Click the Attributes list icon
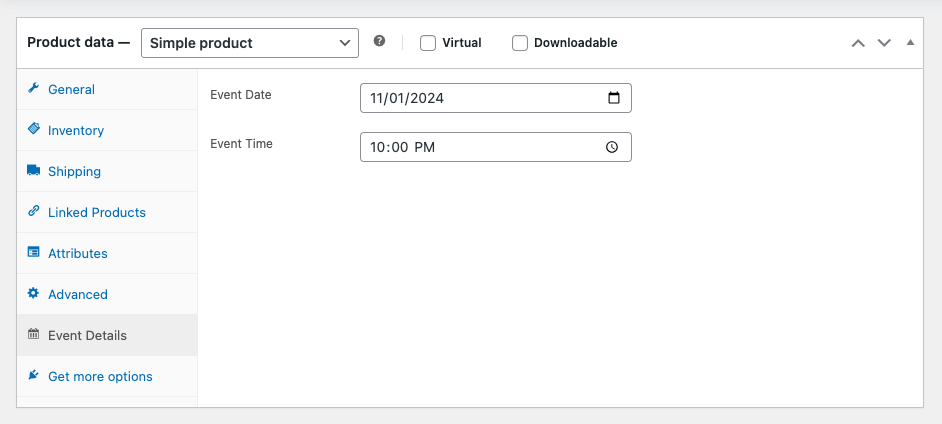942x424 pixels. (x=33, y=253)
